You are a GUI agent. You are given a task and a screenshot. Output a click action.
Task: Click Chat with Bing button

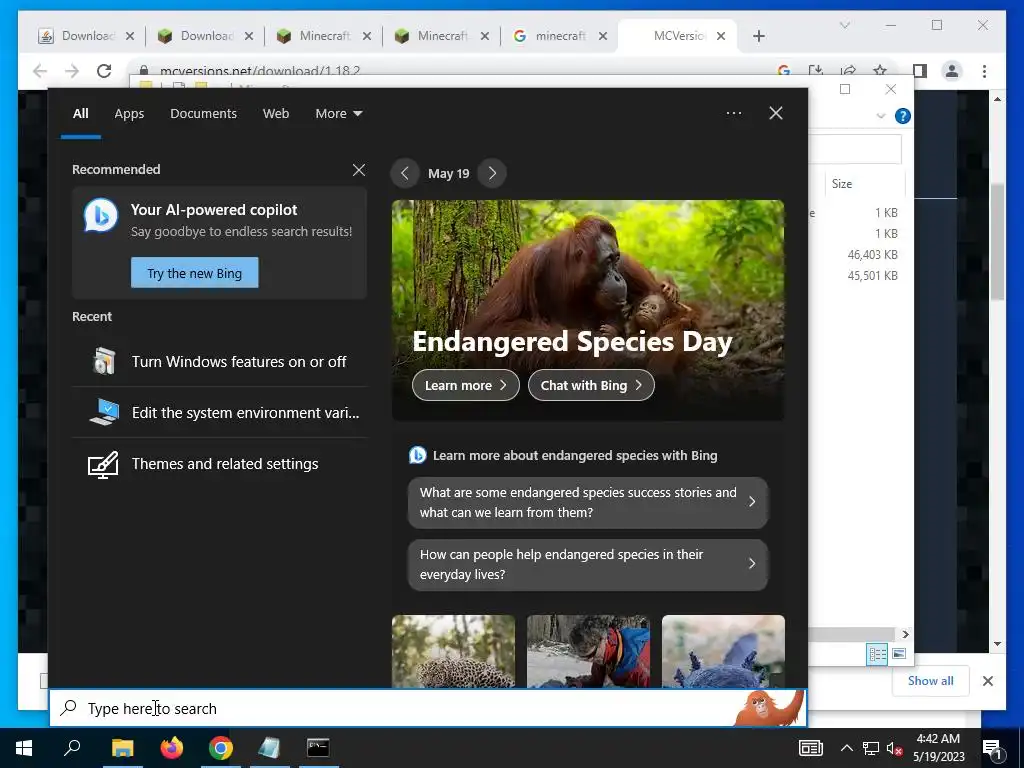click(x=591, y=385)
